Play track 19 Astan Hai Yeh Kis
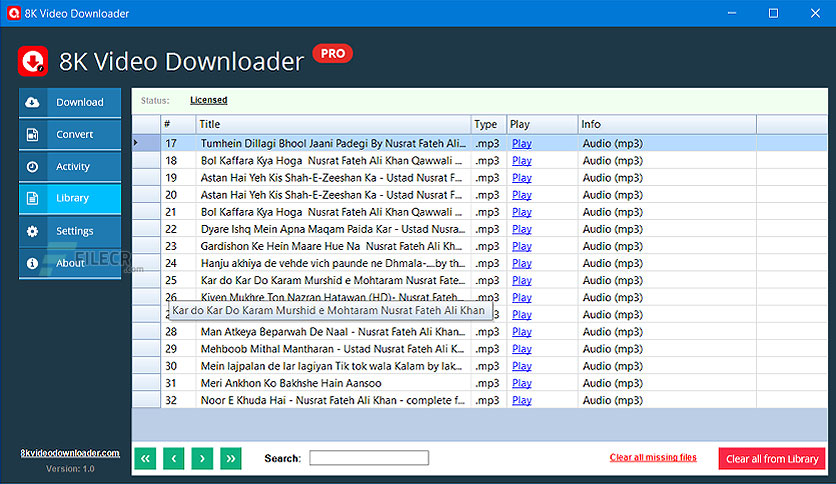The height and width of the screenshot is (484, 836). click(x=521, y=178)
